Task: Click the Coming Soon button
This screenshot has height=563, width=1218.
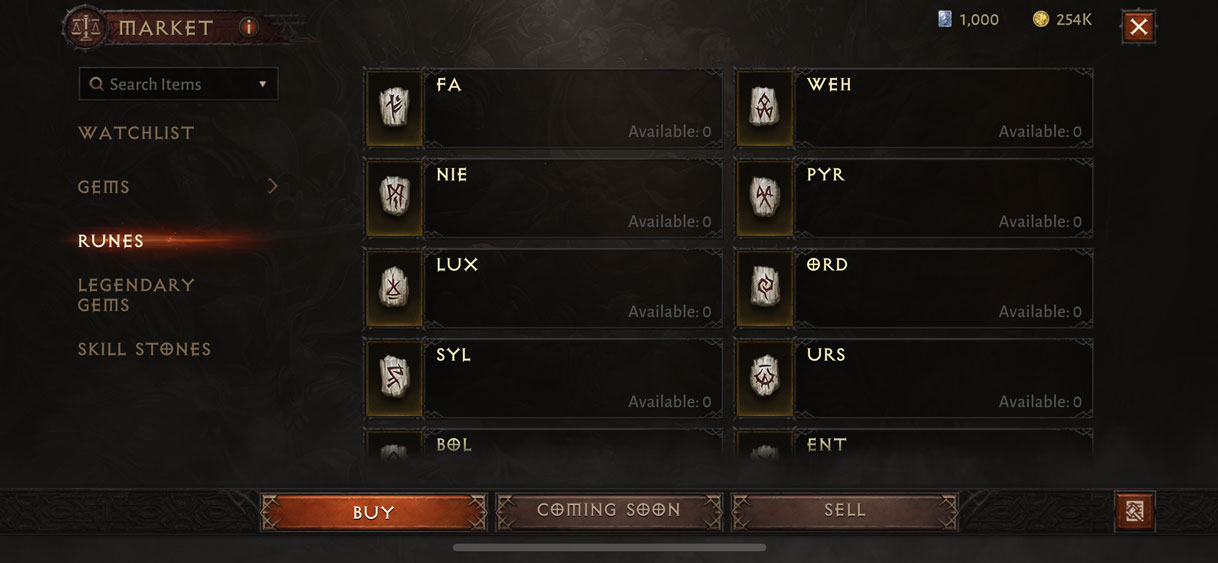Action: pos(609,510)
